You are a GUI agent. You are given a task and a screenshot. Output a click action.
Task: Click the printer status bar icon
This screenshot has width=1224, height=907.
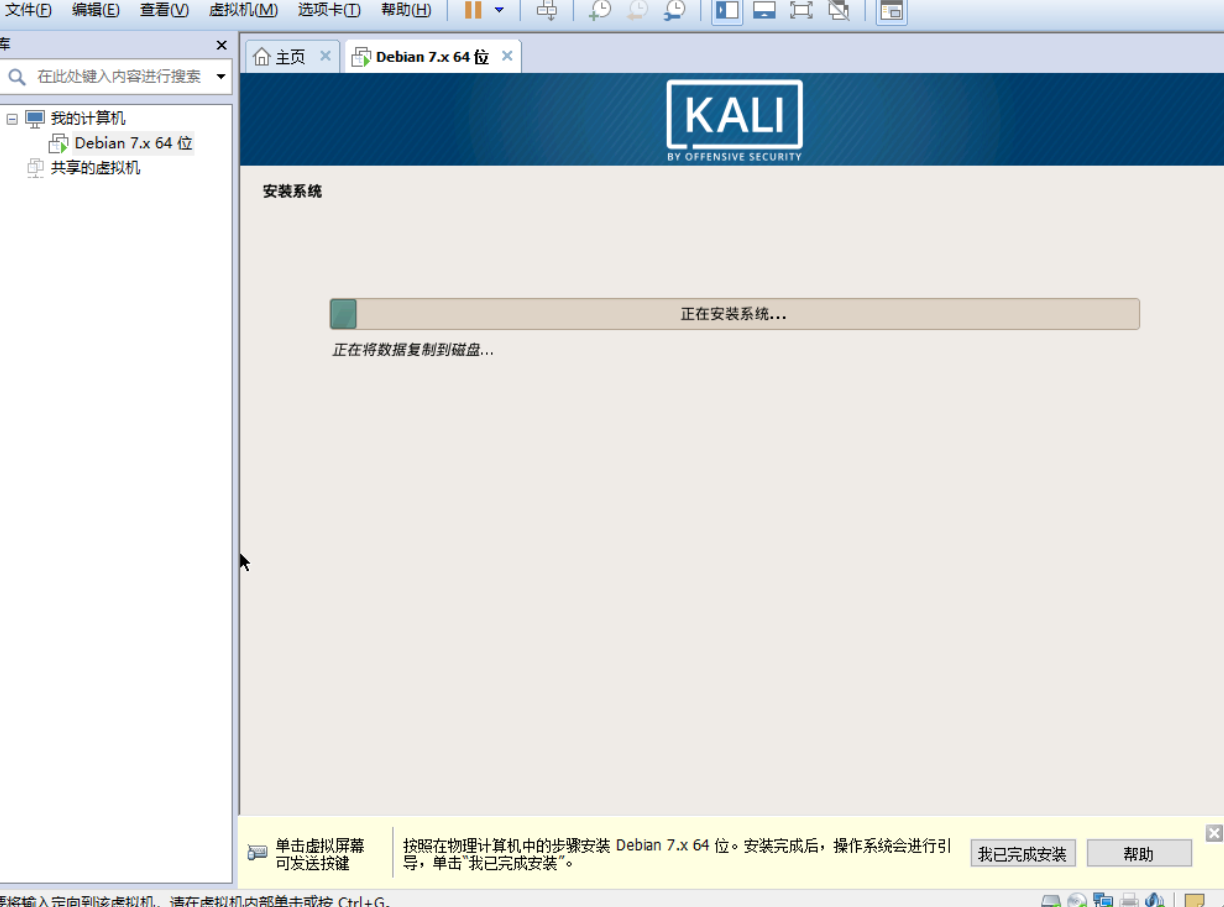pos(1129,900)
